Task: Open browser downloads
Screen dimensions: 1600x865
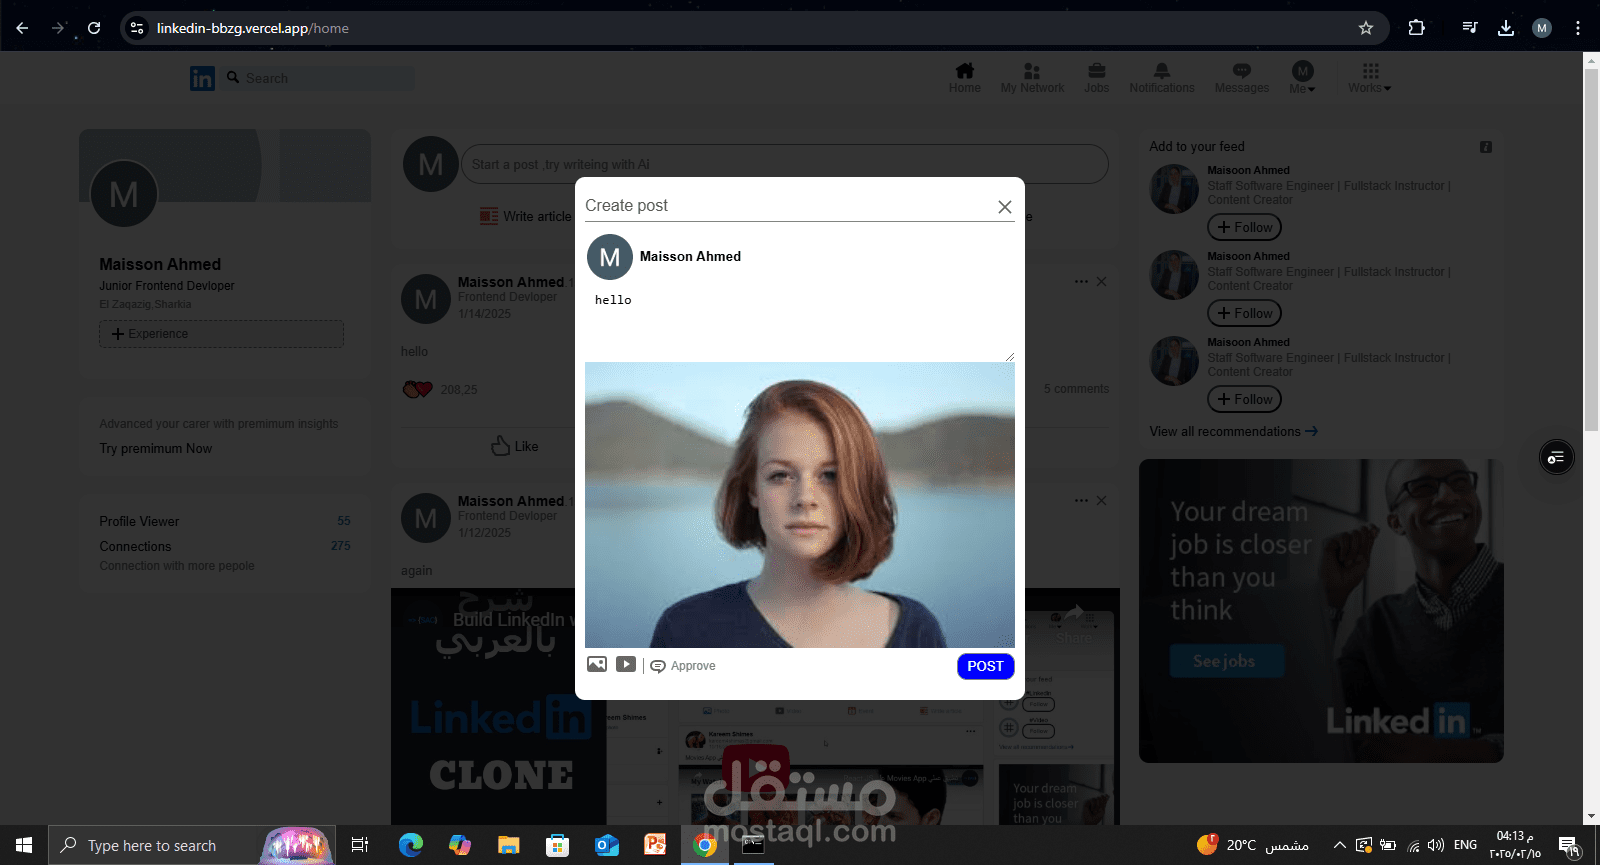Action: pos(1506,28)
